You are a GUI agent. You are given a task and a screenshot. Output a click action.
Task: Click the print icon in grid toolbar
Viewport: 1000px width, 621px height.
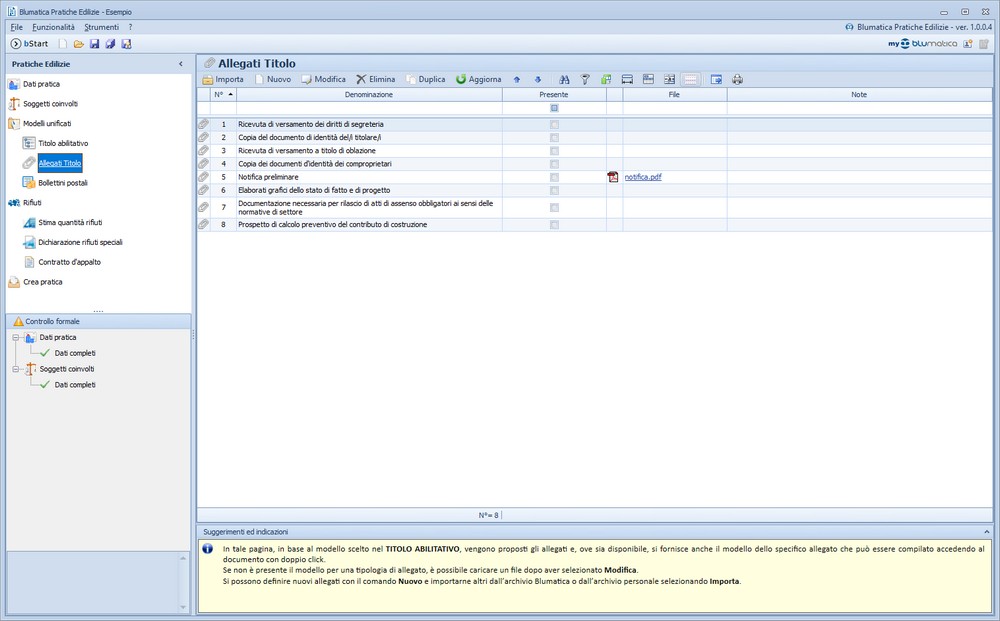tap(737, 80)
